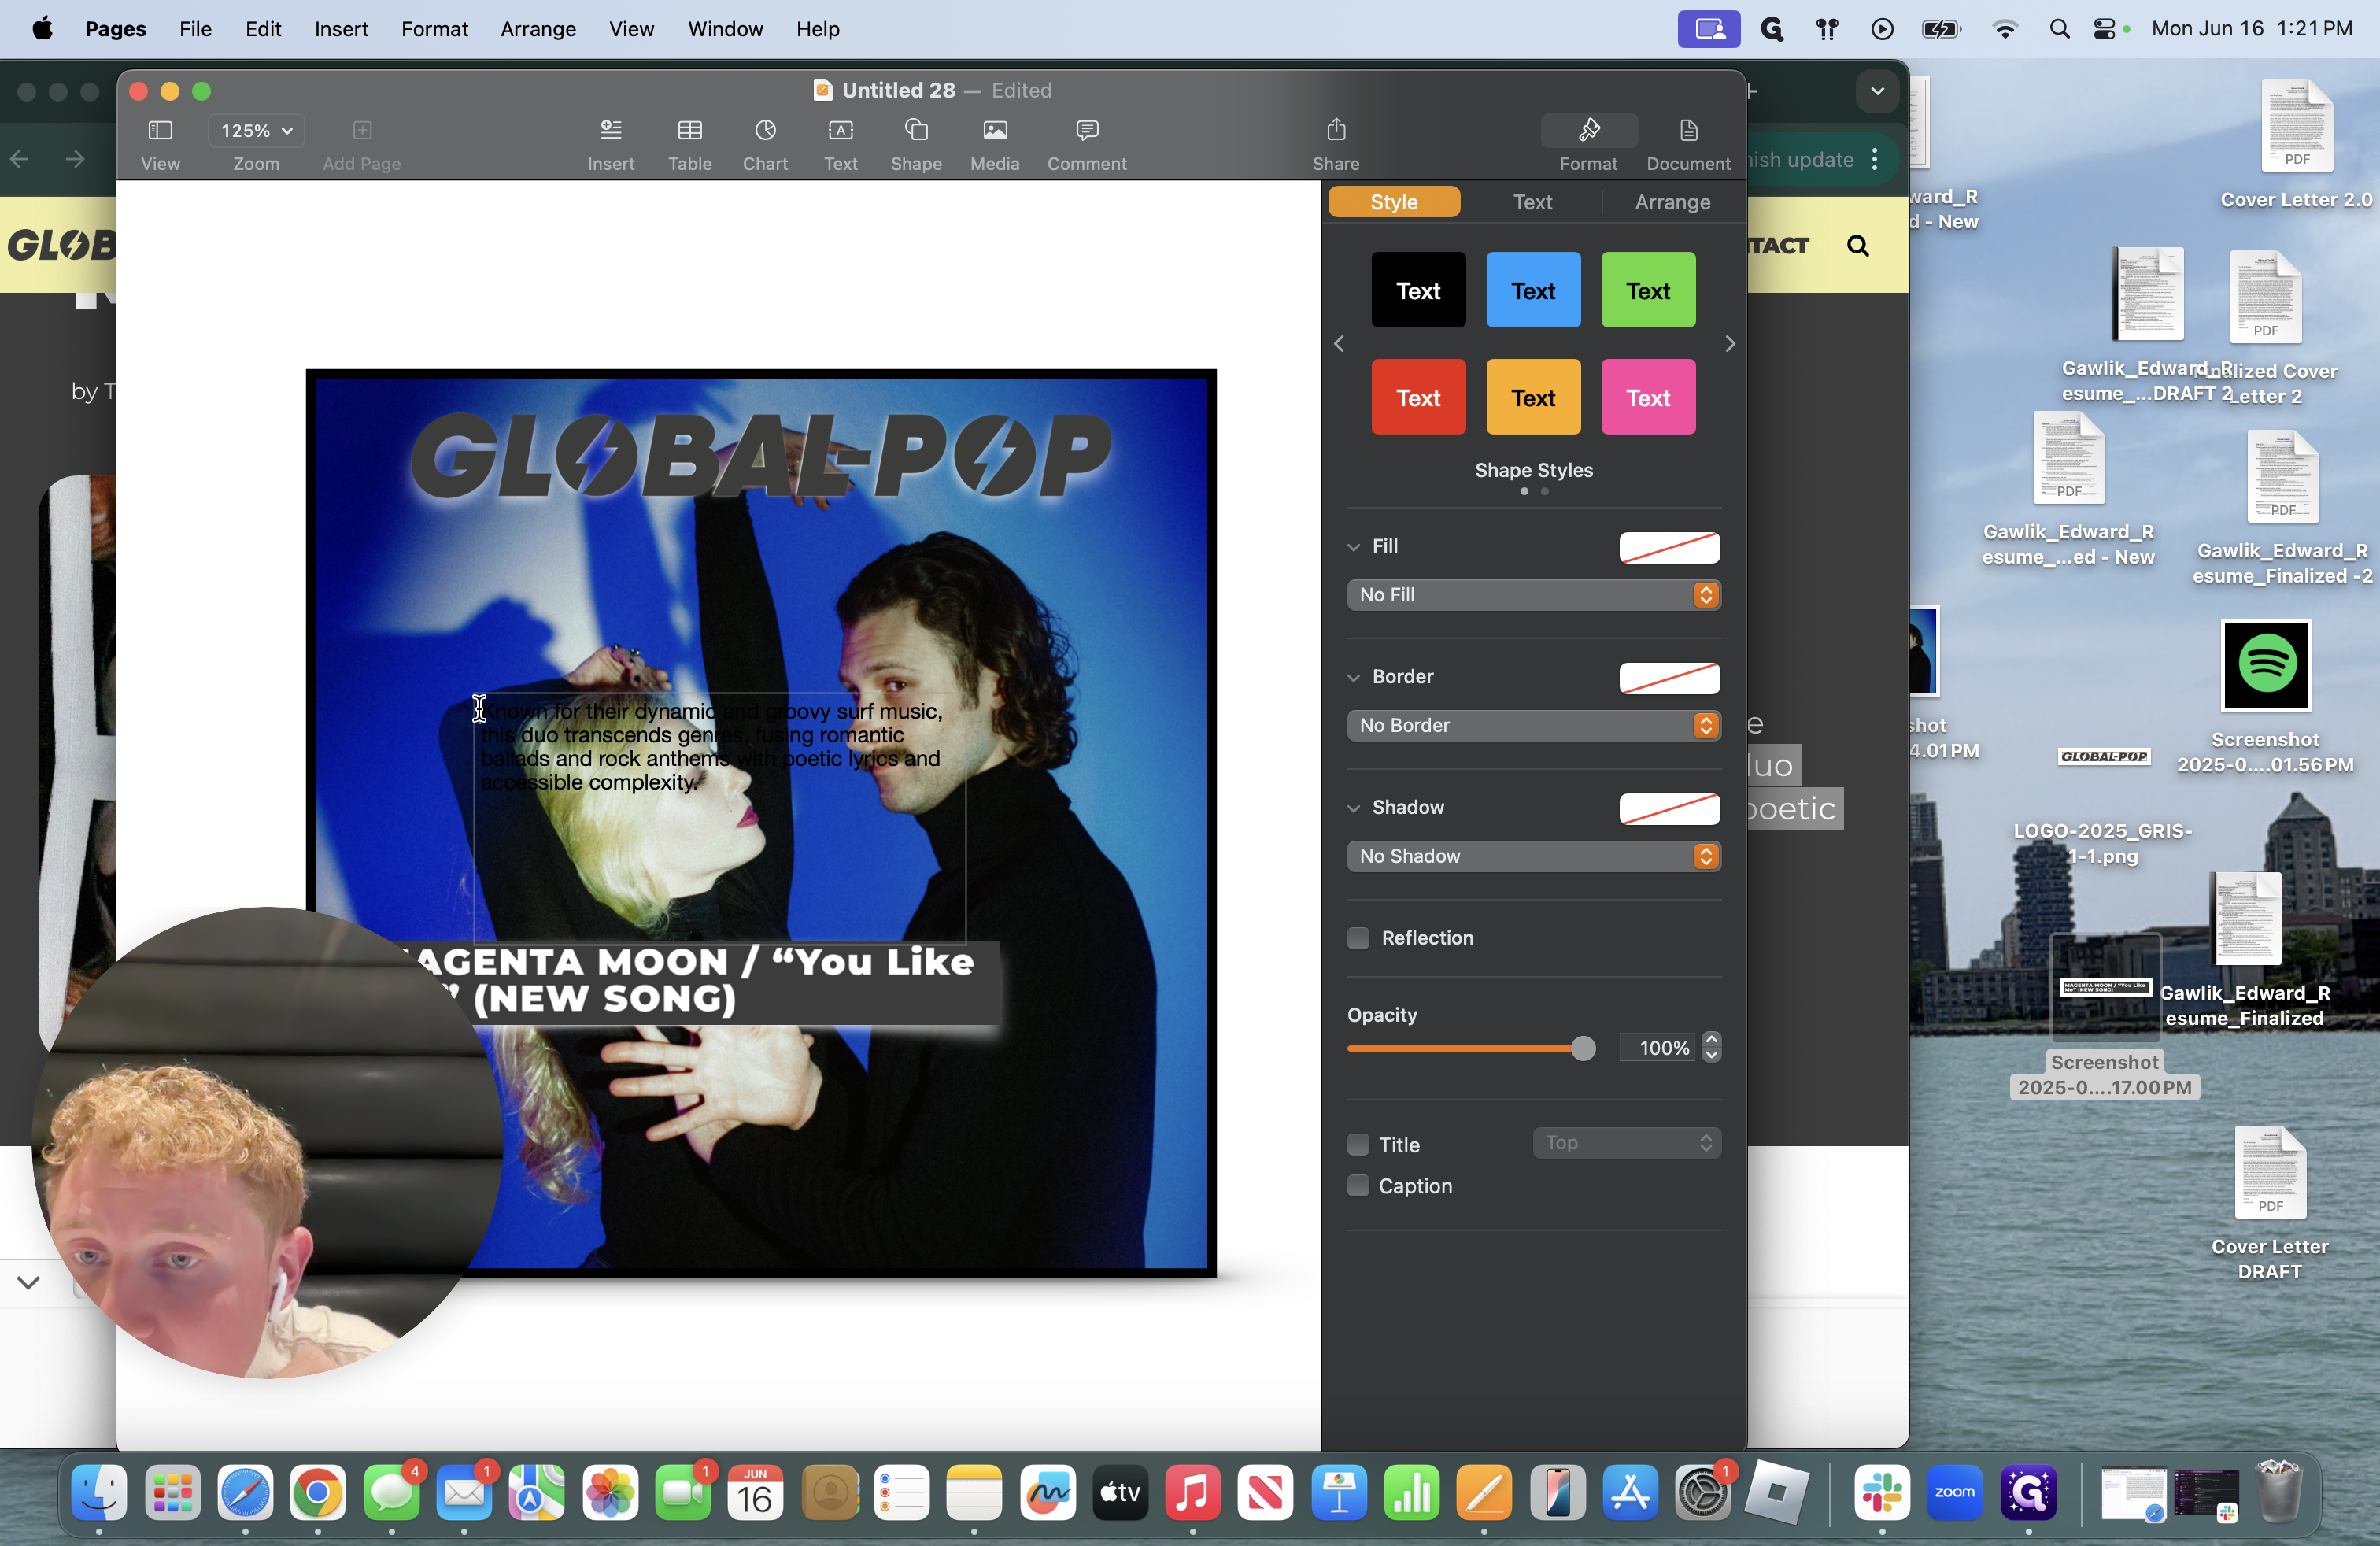Add a Comment from the toolbar
This screenshot has width=2380, height=1546.
1087,130
